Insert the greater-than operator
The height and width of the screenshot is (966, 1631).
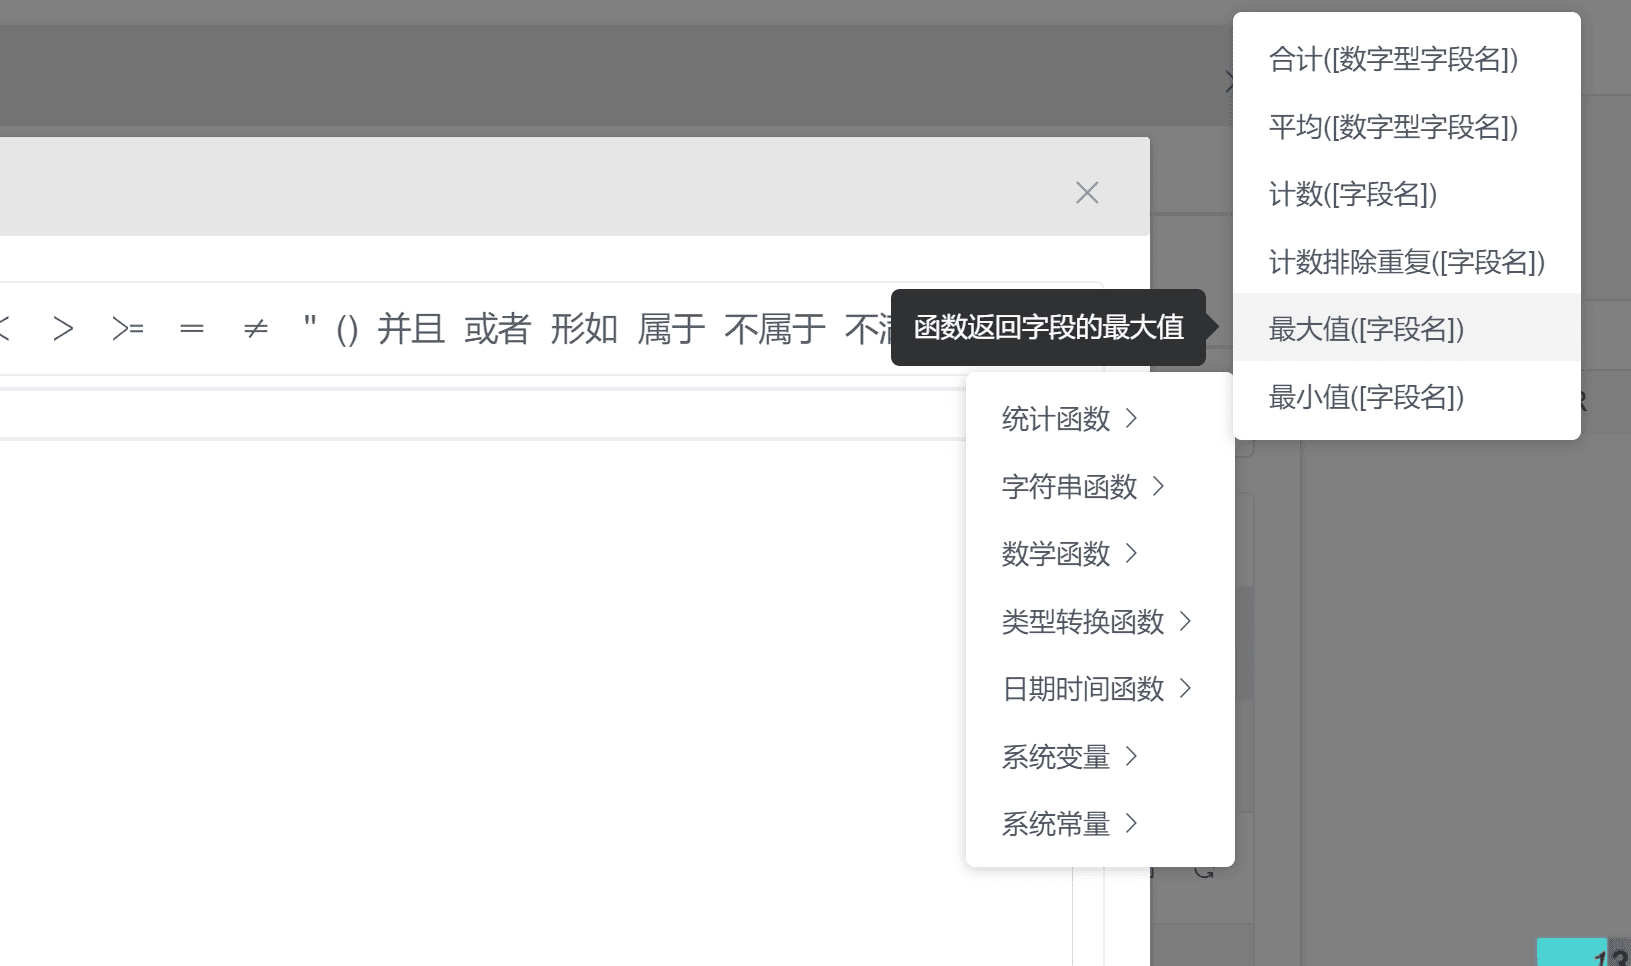point(63,328)
